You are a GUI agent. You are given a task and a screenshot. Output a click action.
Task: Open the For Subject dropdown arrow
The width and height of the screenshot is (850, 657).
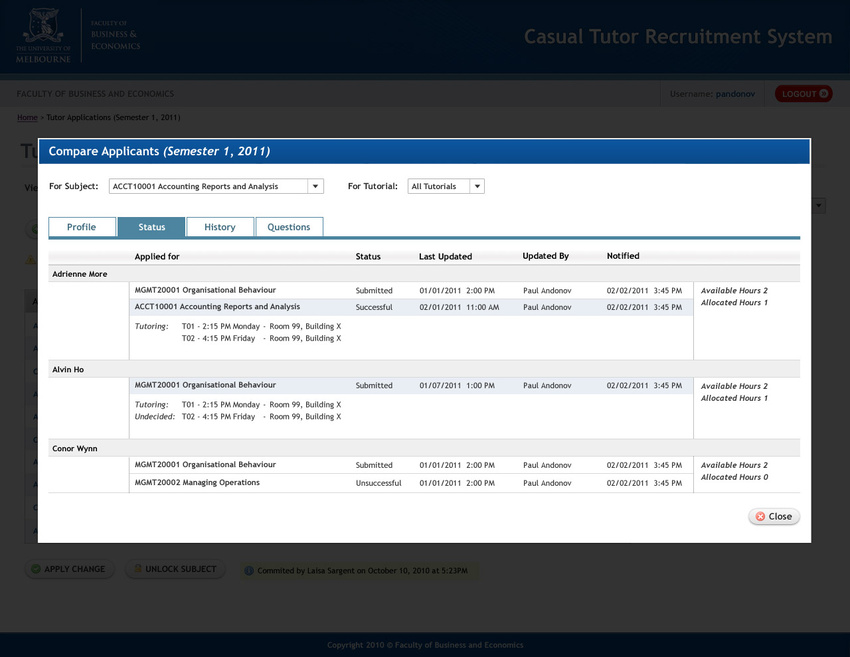315,186
